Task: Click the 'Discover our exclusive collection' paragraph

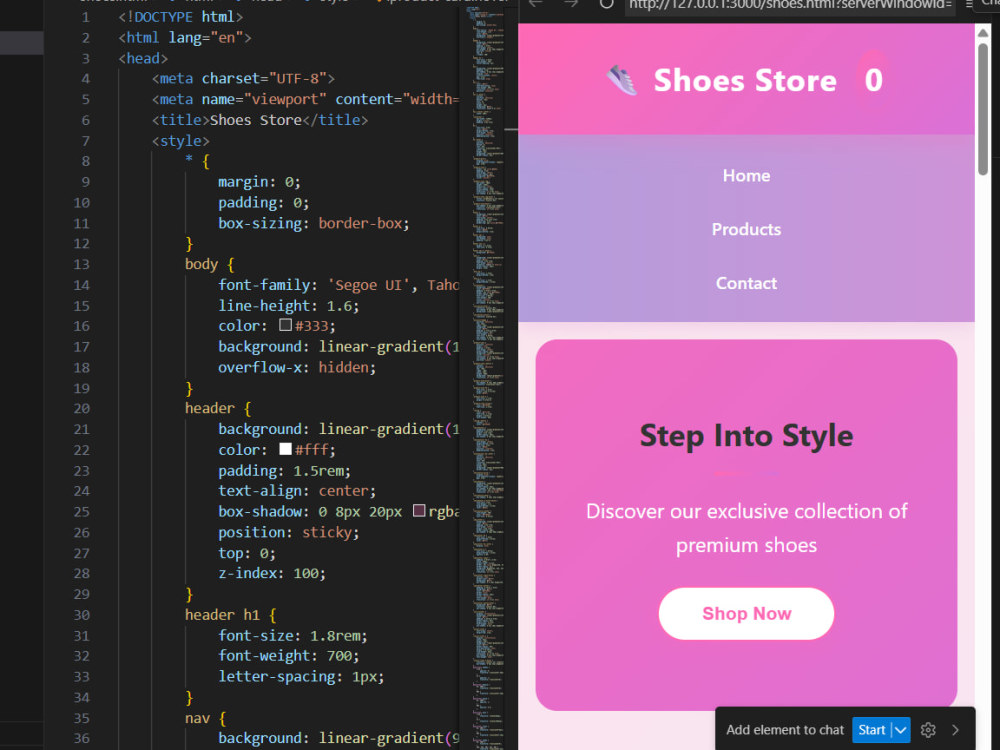Action: (746, 528)
